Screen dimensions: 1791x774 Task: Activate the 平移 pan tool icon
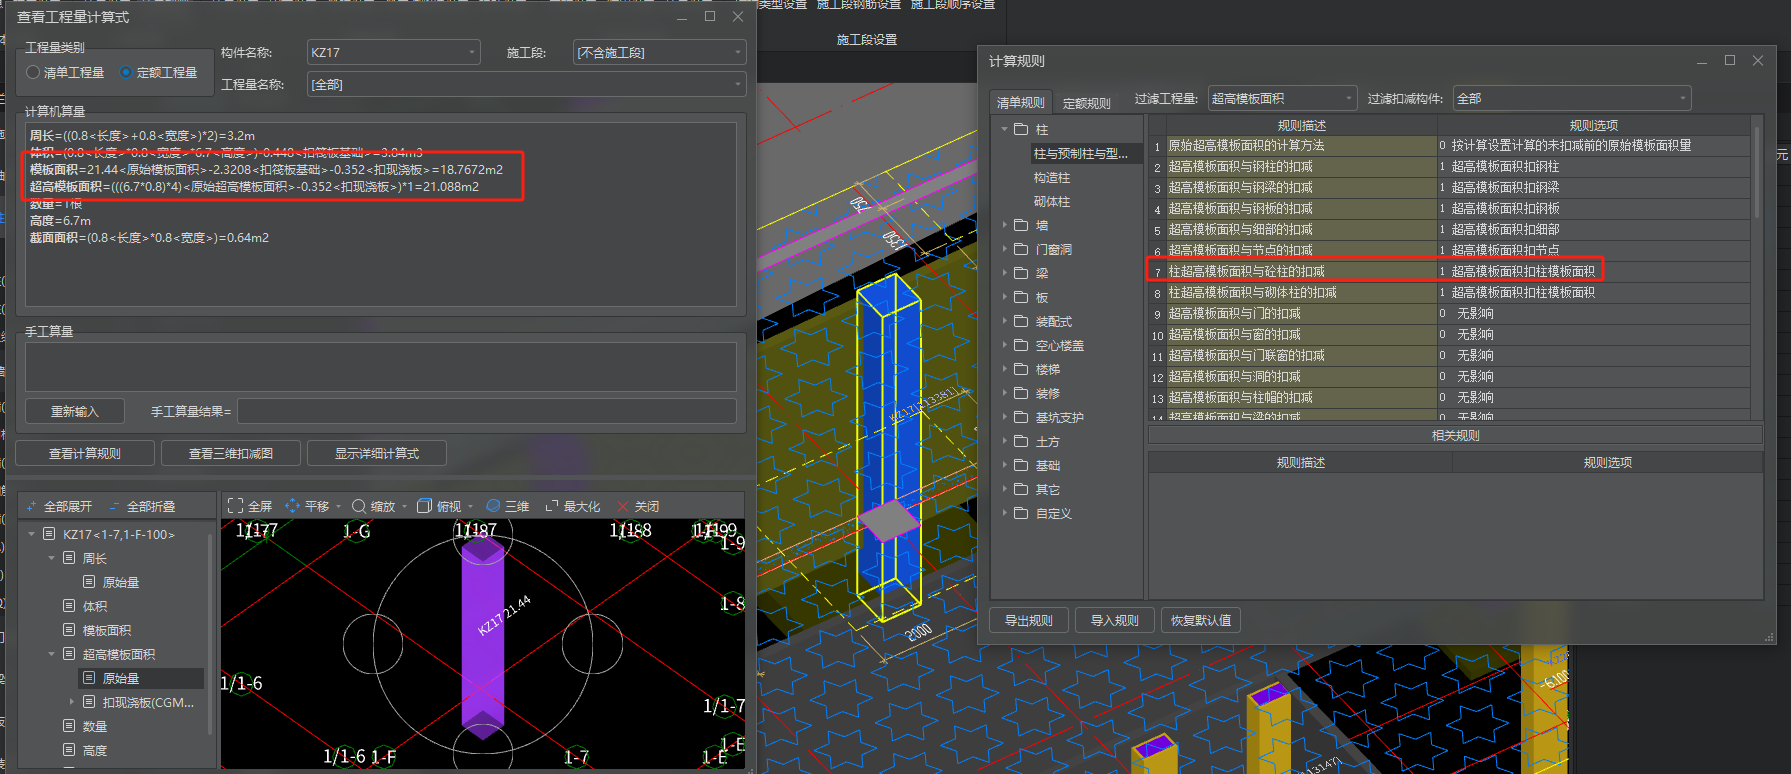coord(292,506)
